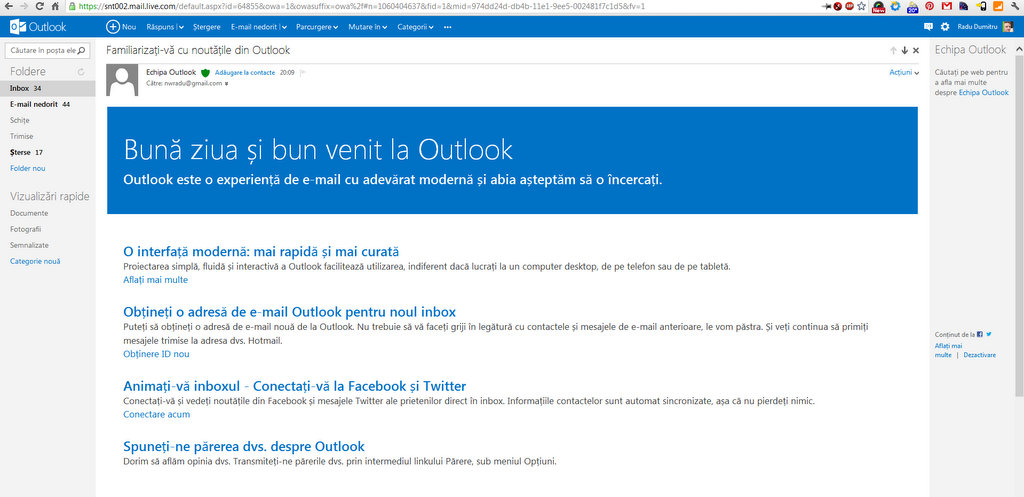The image size is (1024, 497).
Task: Click the Outlook logo in the header
Action: click(39, 27)
